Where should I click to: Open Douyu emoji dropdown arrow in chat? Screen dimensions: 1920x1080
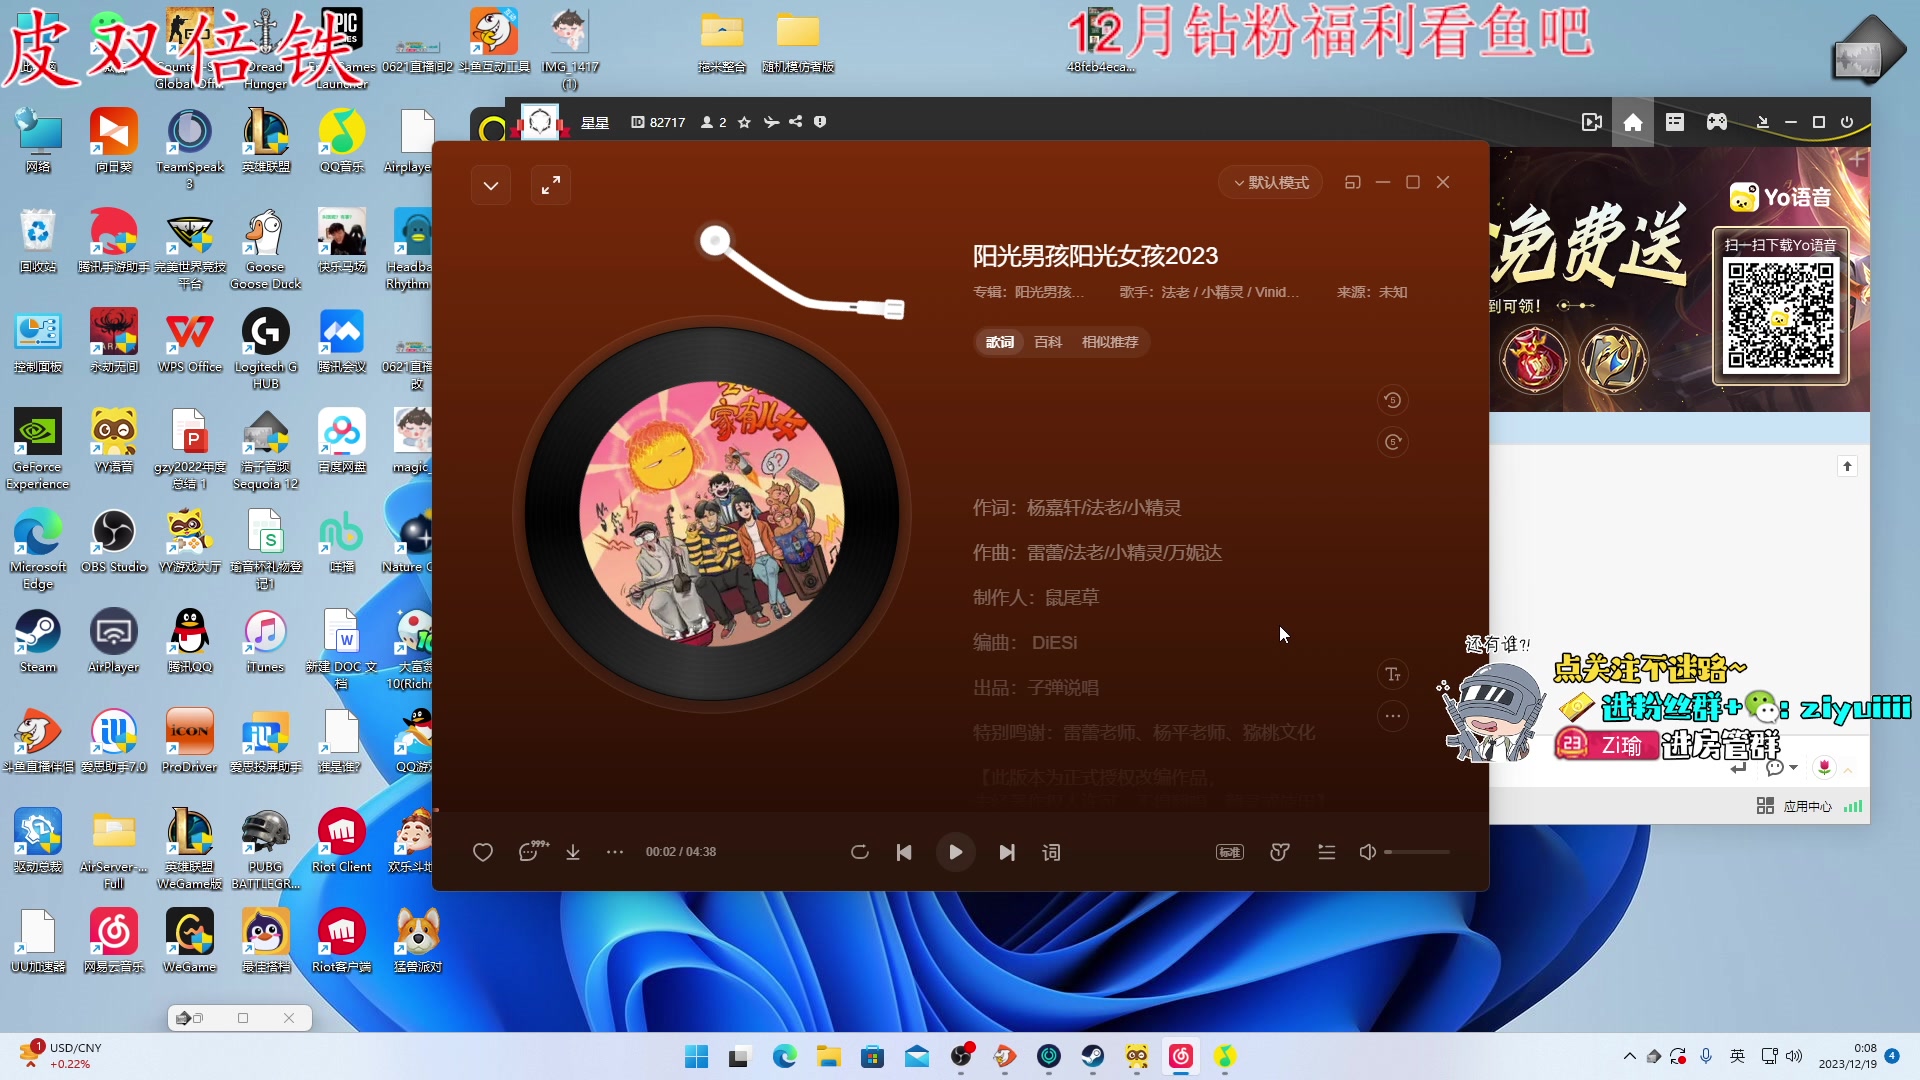click(1793, 768)
